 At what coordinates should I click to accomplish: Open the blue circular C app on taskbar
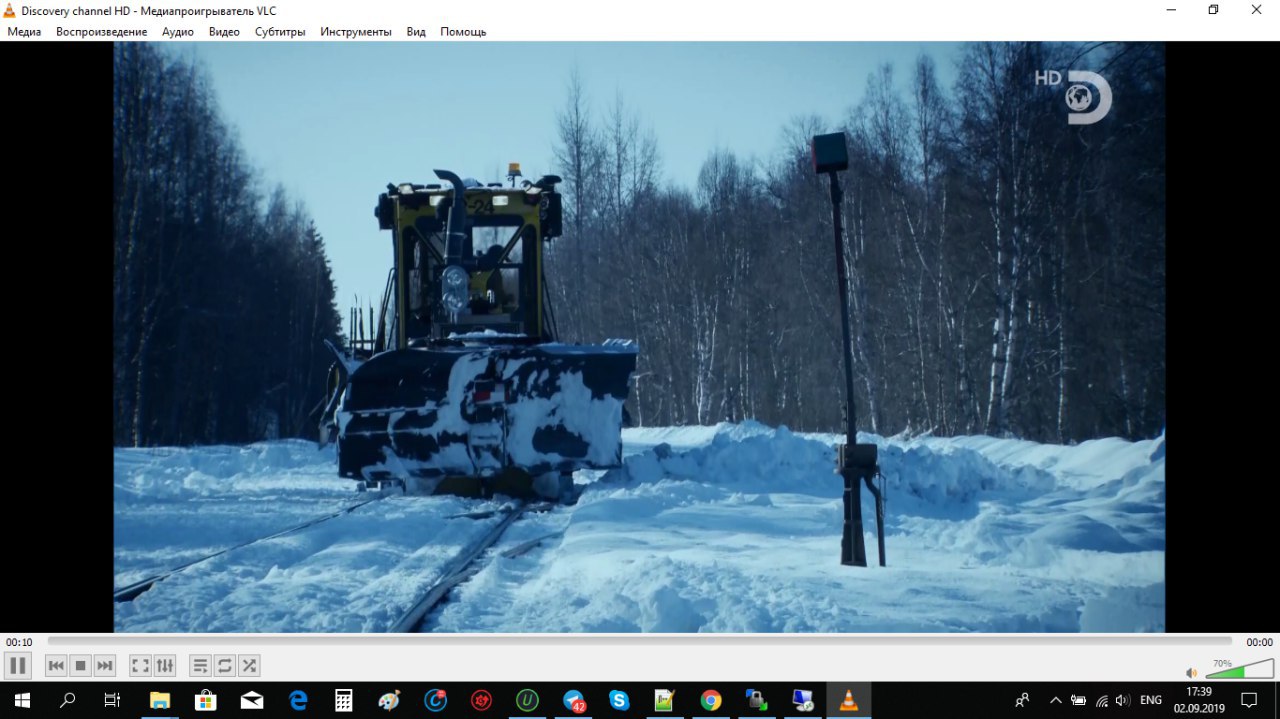point(435,700)
